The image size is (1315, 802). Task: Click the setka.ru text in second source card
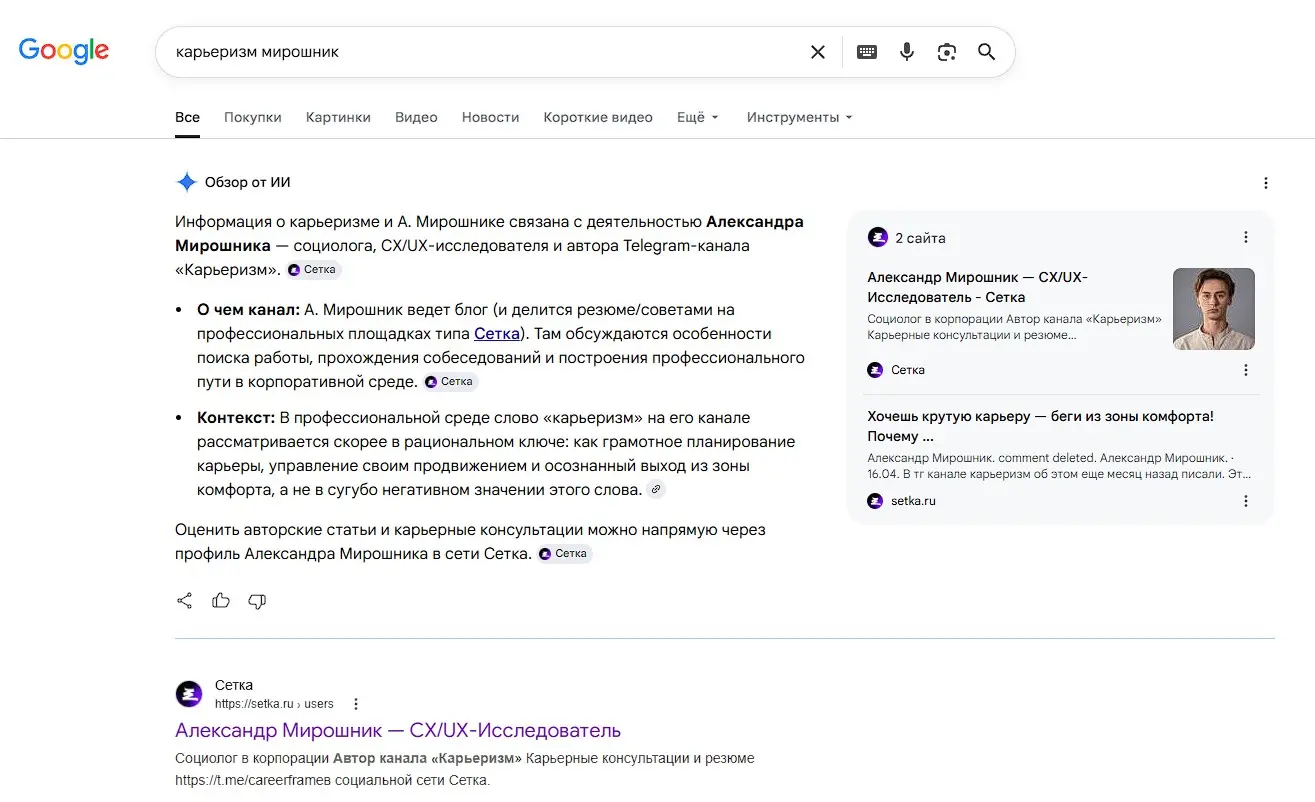pos(914,501)
